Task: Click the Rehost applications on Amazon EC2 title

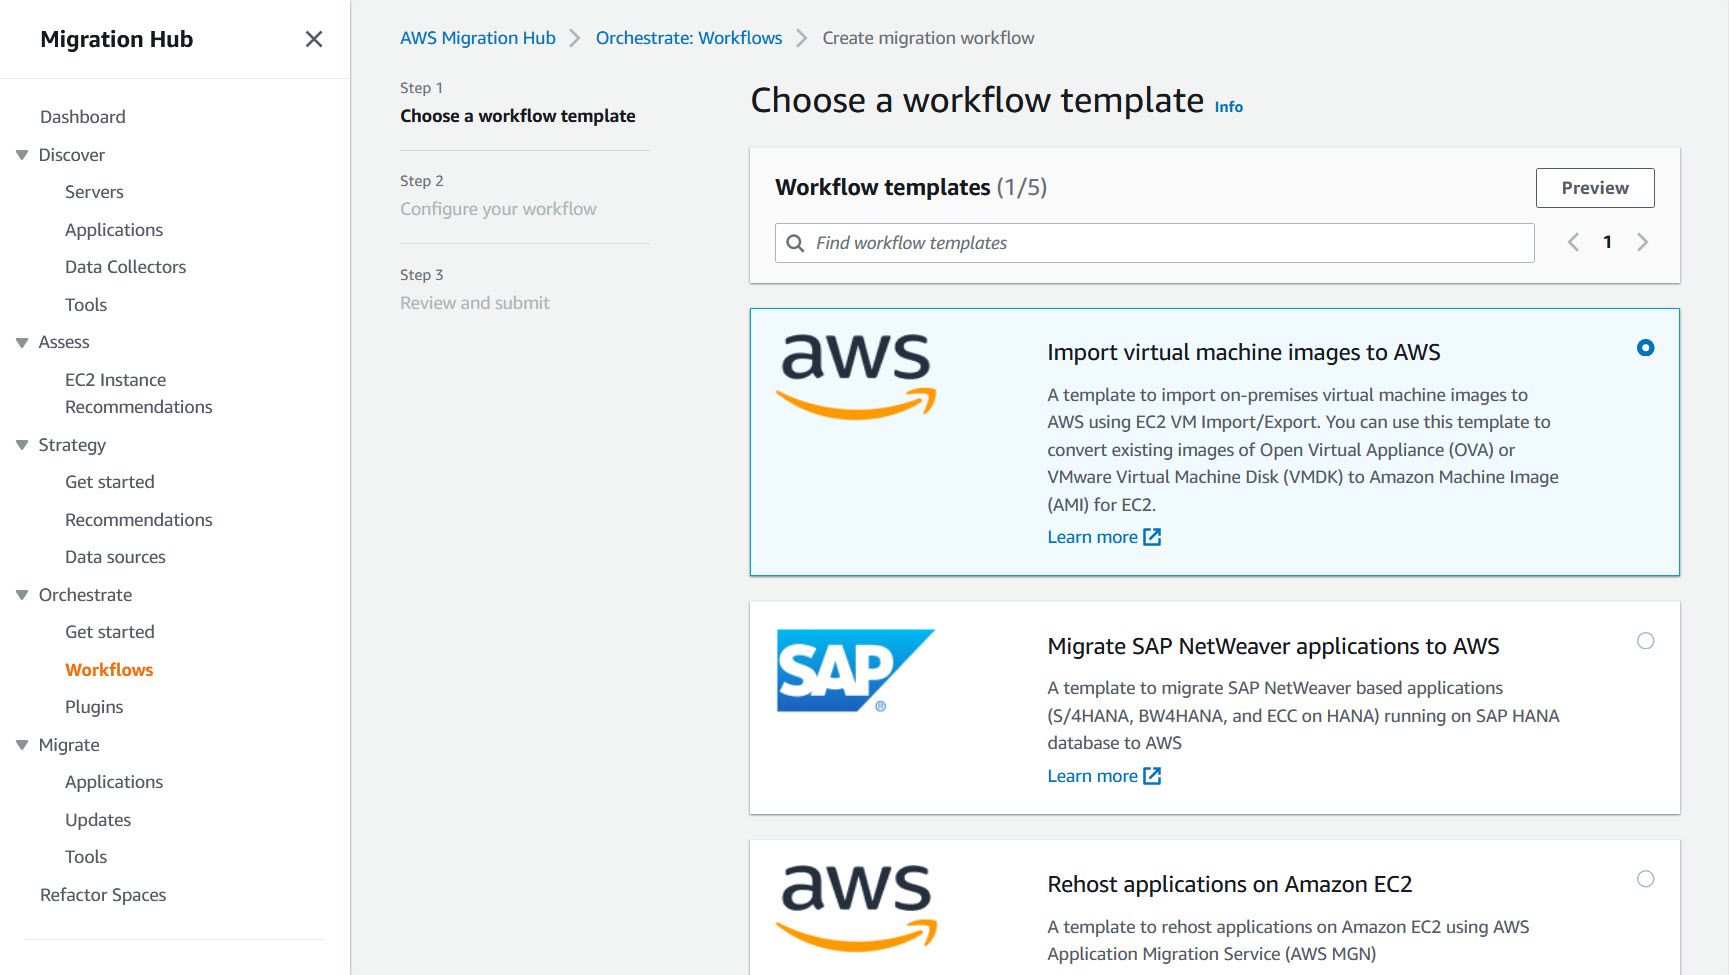Action: [1229, 885]
